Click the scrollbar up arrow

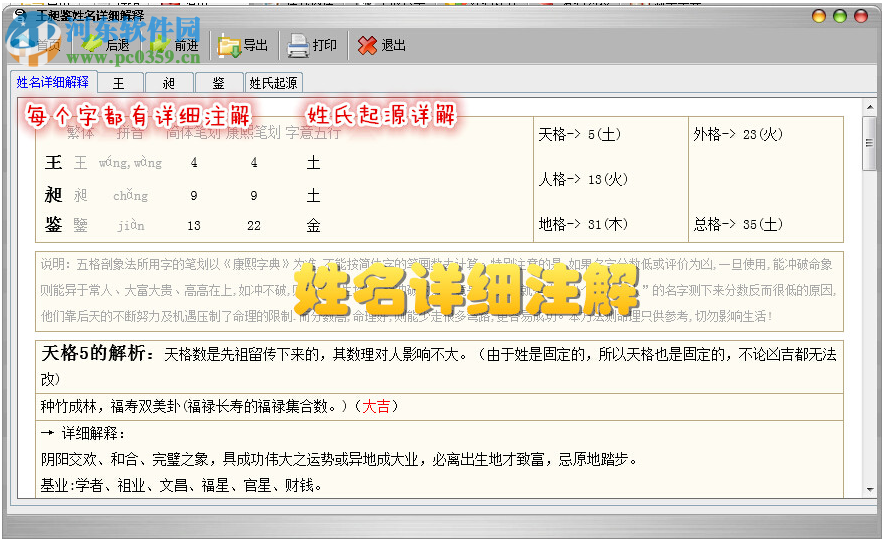coord(870,107)
